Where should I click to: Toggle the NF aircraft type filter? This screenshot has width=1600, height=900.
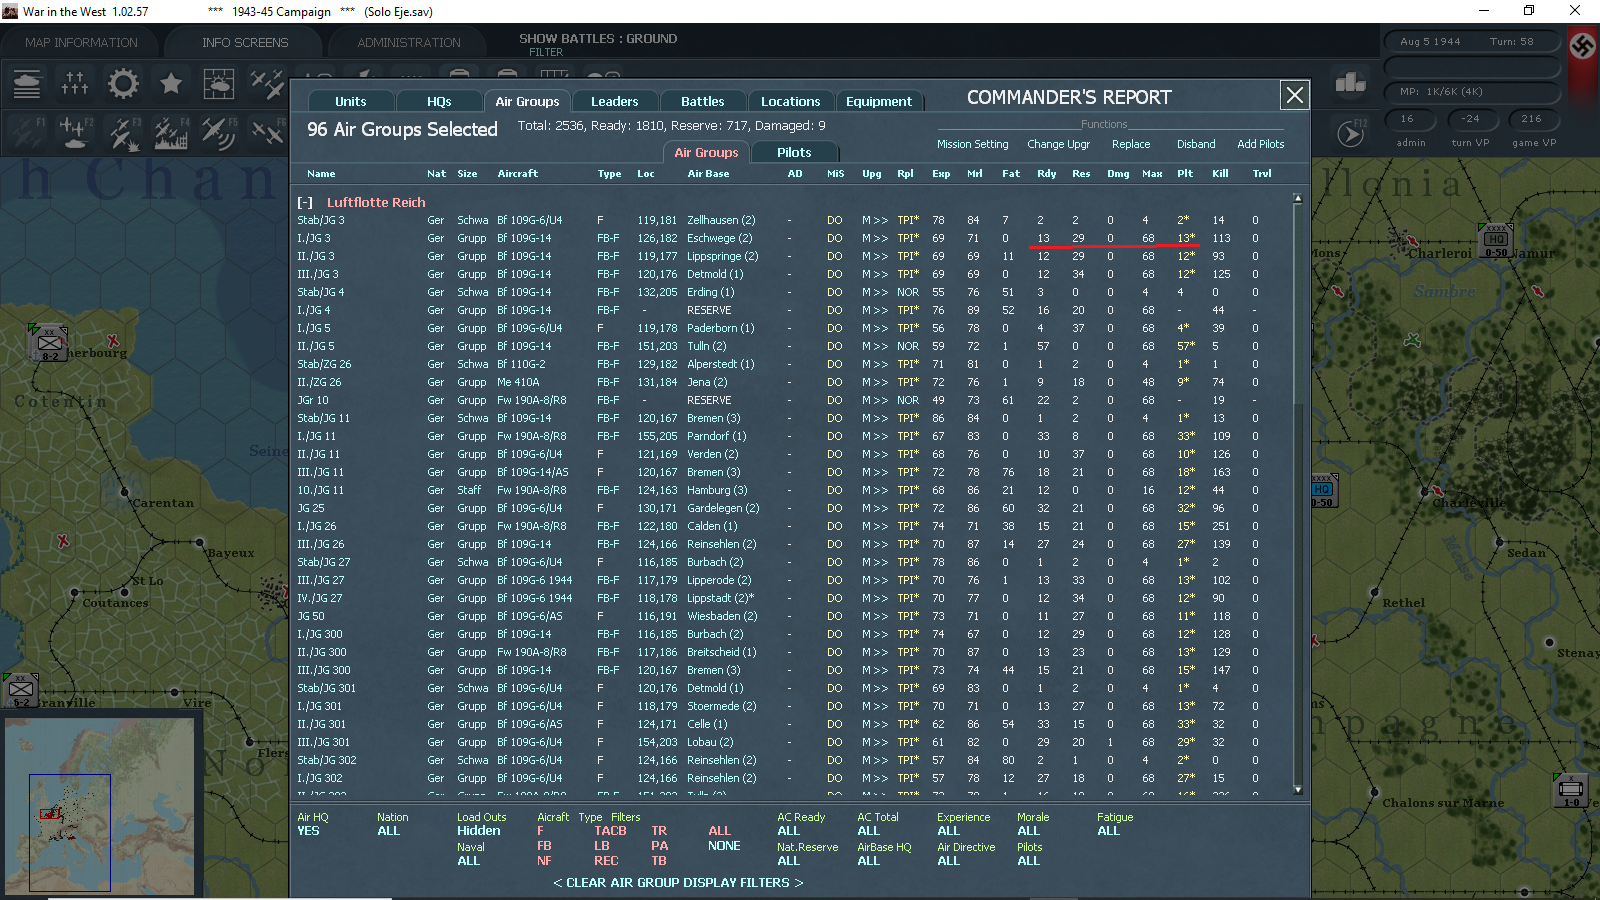pyautogui.click(x=544, y=861)
